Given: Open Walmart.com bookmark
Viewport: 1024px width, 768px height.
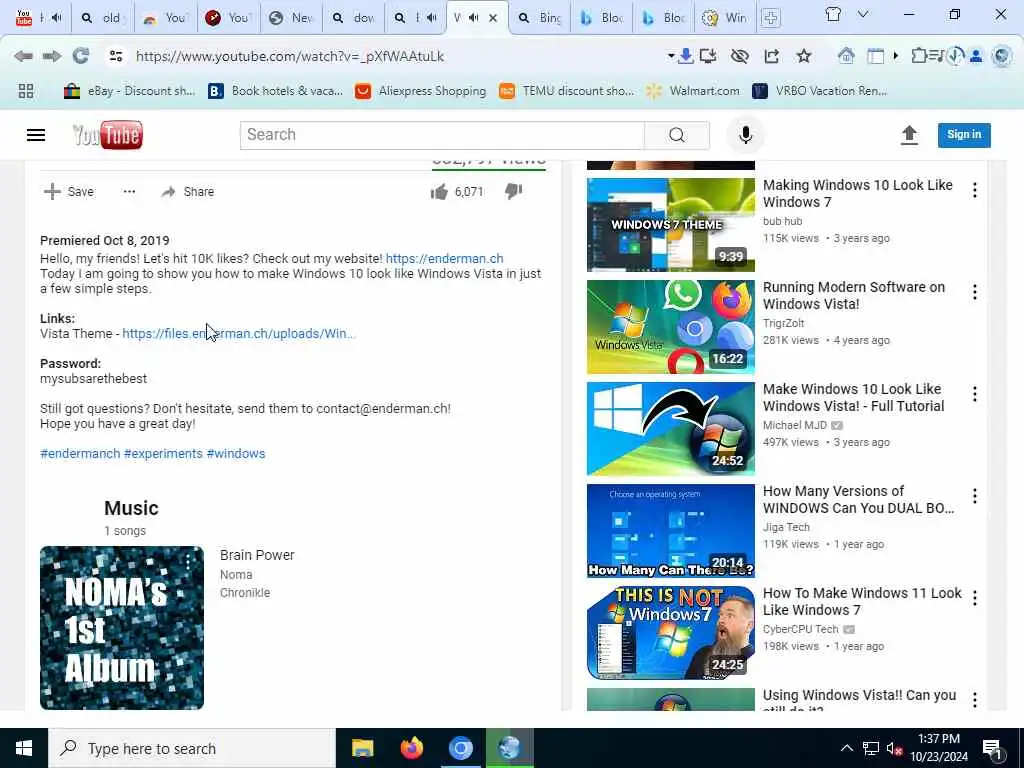Looking at the screenshot, I should click(x=693, y=91).
